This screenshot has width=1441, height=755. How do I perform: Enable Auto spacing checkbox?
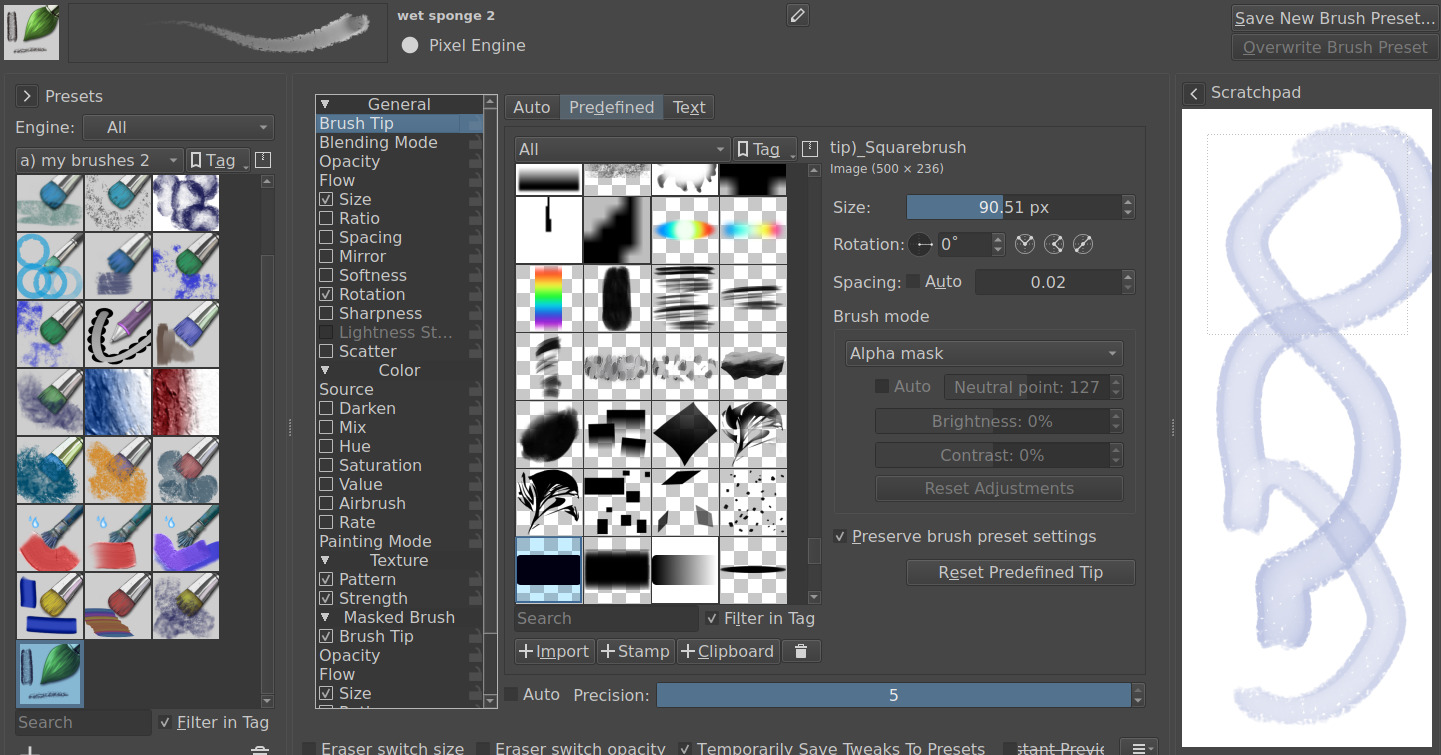click(913, 282)
